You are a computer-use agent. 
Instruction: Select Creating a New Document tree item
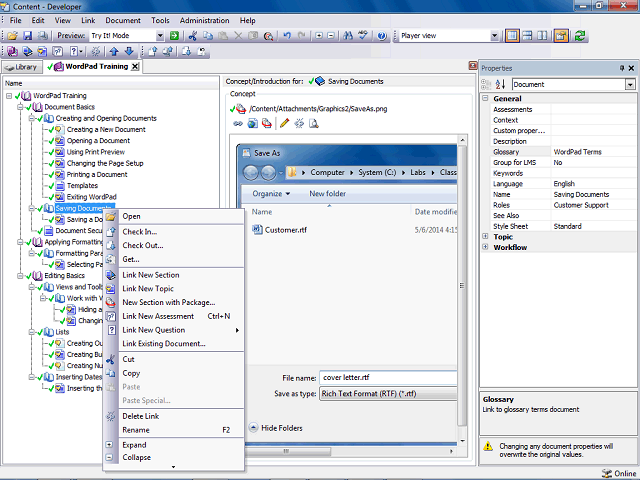tap(106, 129)
